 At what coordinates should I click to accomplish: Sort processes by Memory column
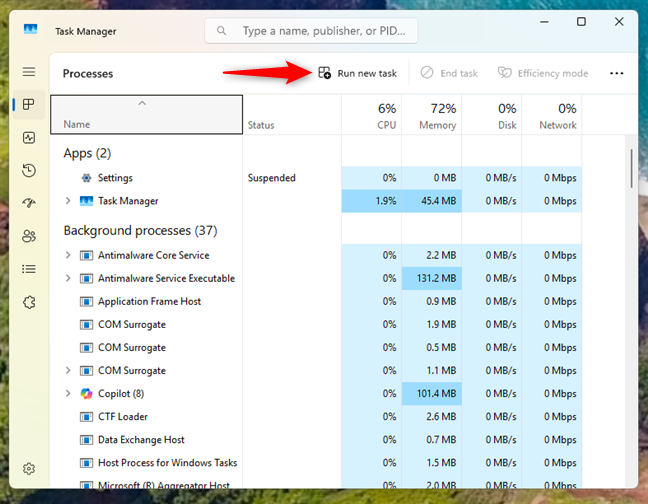coord(432,116)
